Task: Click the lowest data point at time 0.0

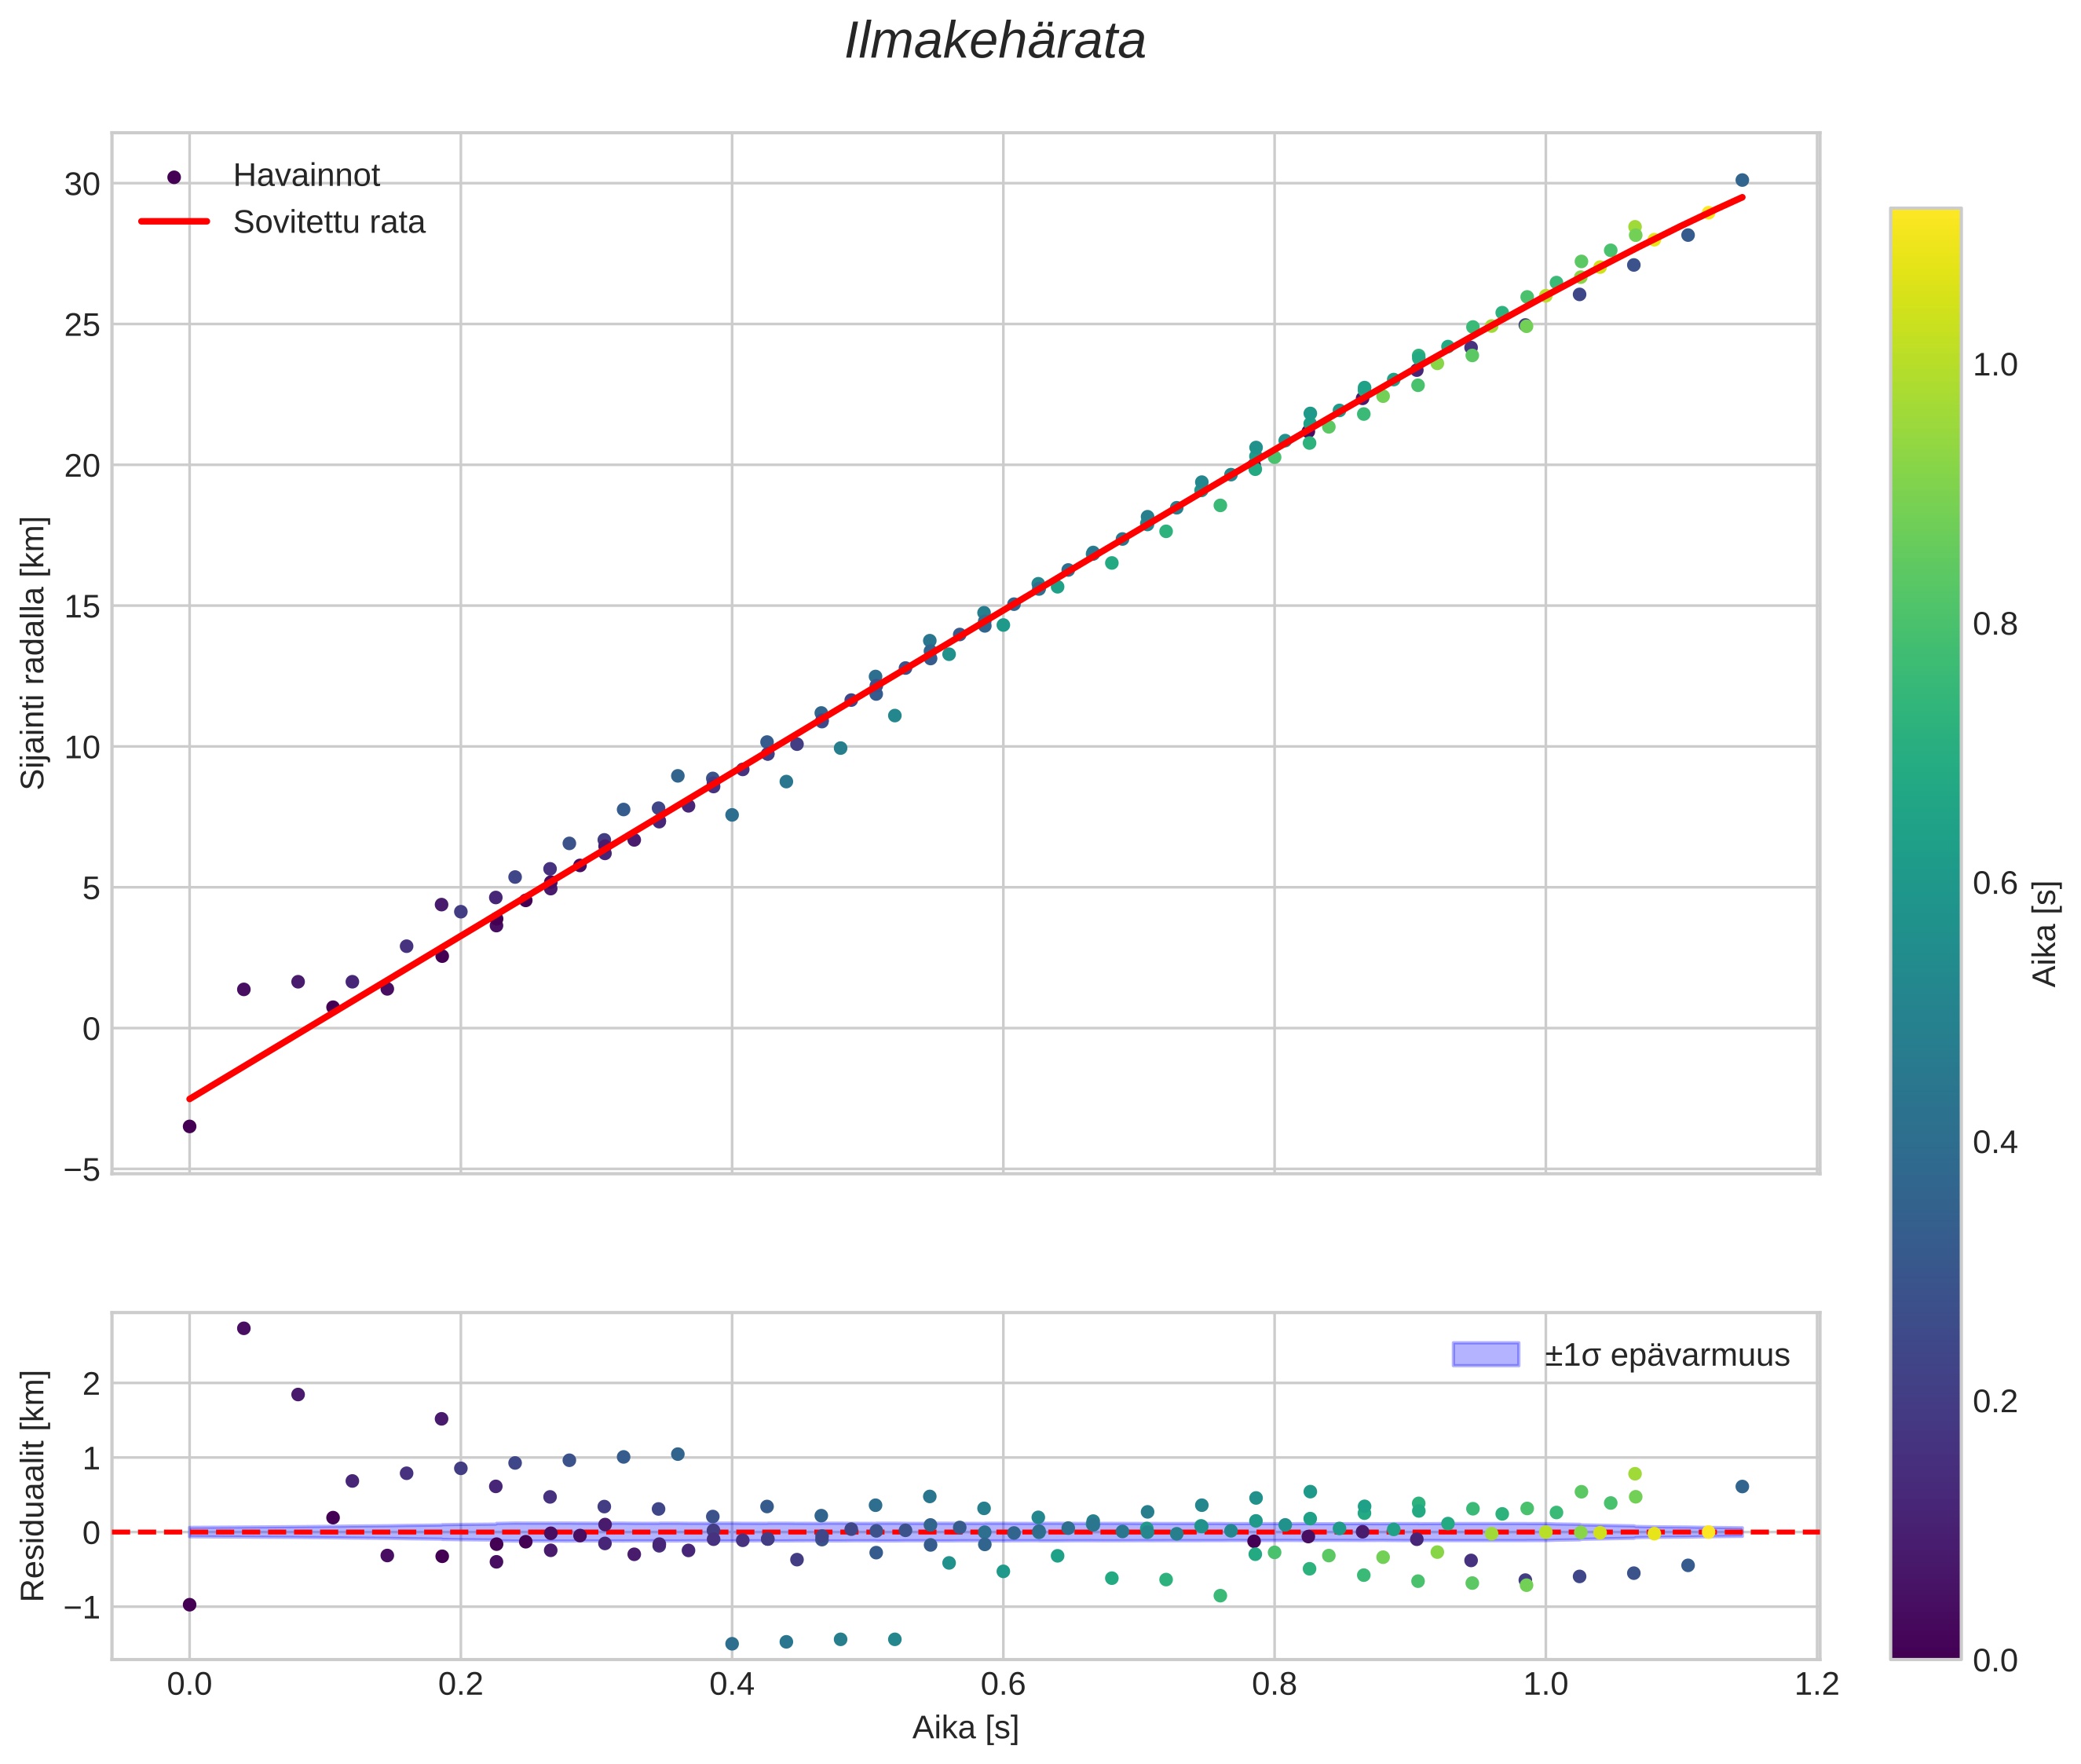Action: [189, 1126]
